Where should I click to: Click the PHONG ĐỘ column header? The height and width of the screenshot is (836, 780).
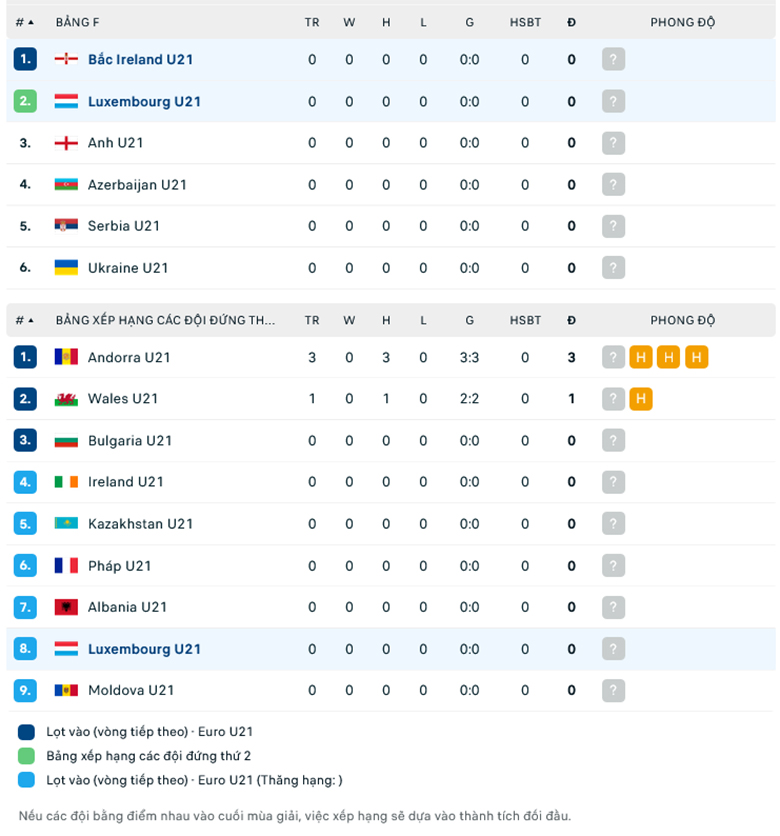(x=682, y=21)
